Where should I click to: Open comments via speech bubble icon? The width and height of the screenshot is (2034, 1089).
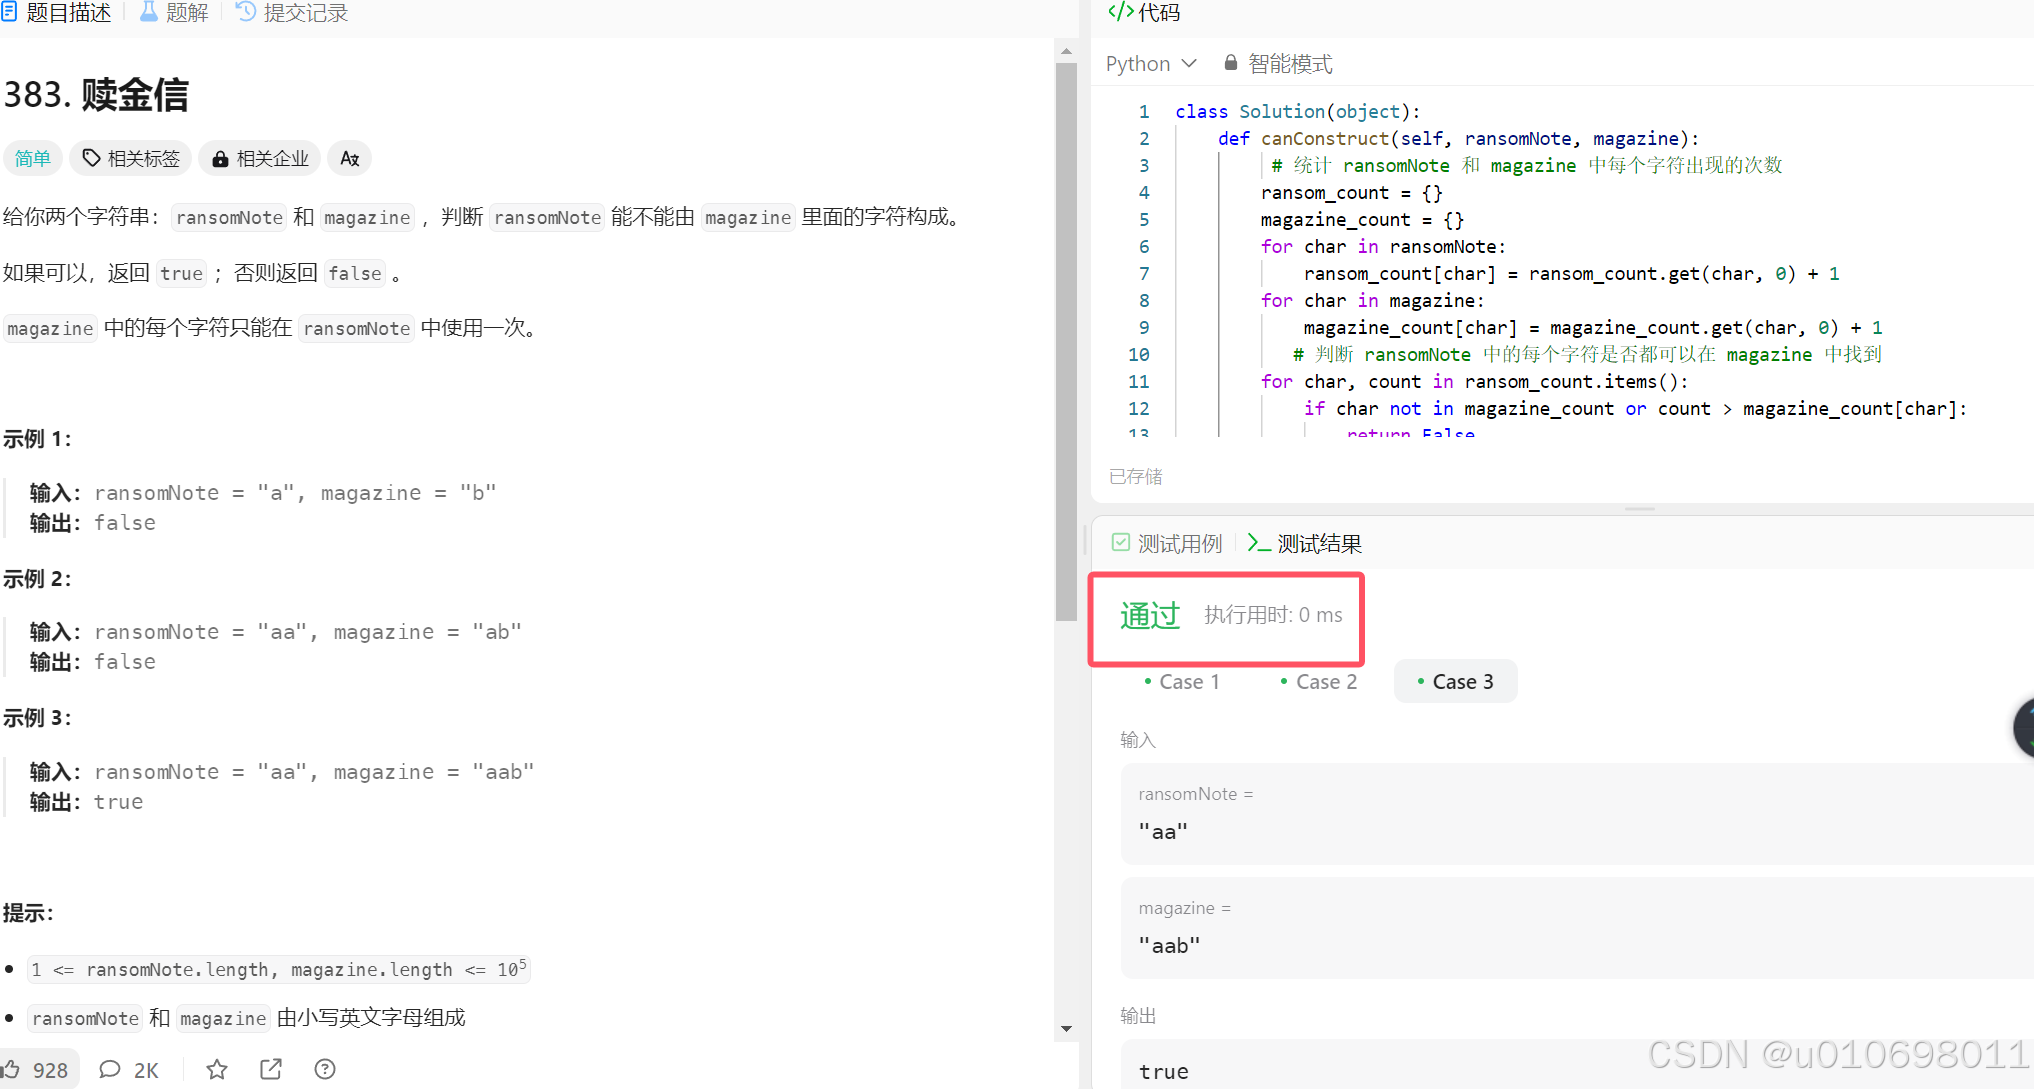[110, 1069]
